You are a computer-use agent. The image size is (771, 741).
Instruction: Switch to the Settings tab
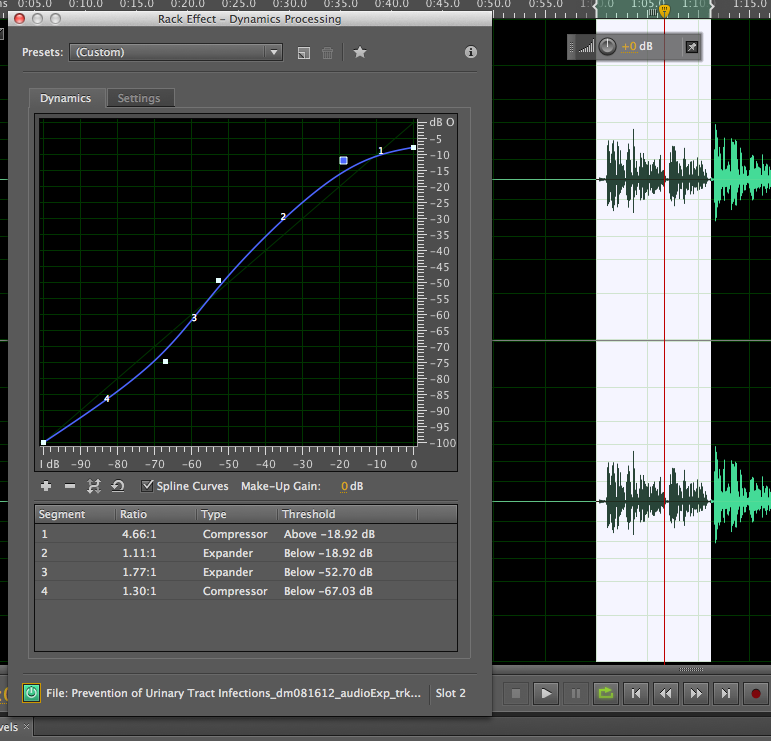click(x=139, y=98)
